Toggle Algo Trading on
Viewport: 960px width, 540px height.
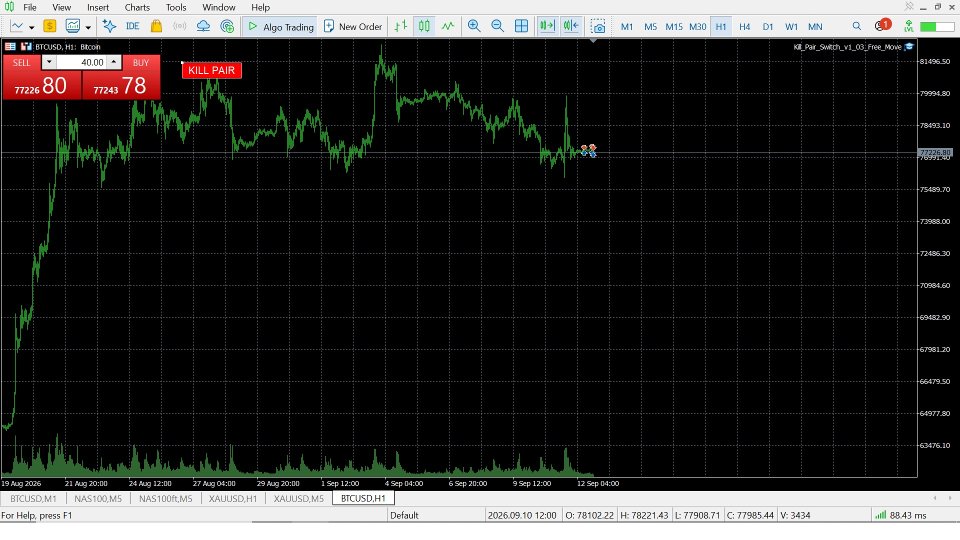pos(280,26)
